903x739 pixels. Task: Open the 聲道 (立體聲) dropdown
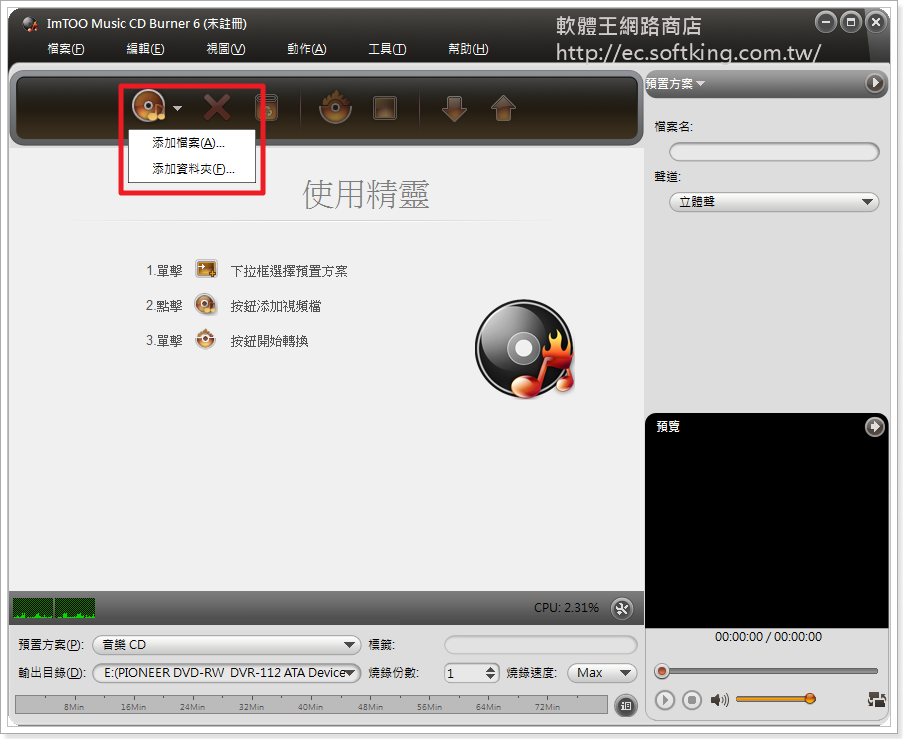(x=773, y=202)
